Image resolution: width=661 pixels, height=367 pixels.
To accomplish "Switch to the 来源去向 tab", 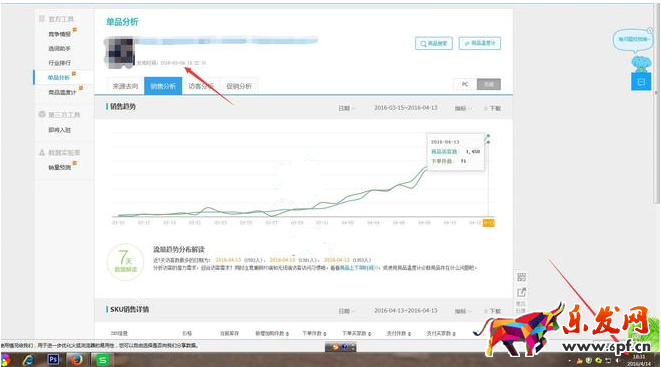I will [125, 86].
